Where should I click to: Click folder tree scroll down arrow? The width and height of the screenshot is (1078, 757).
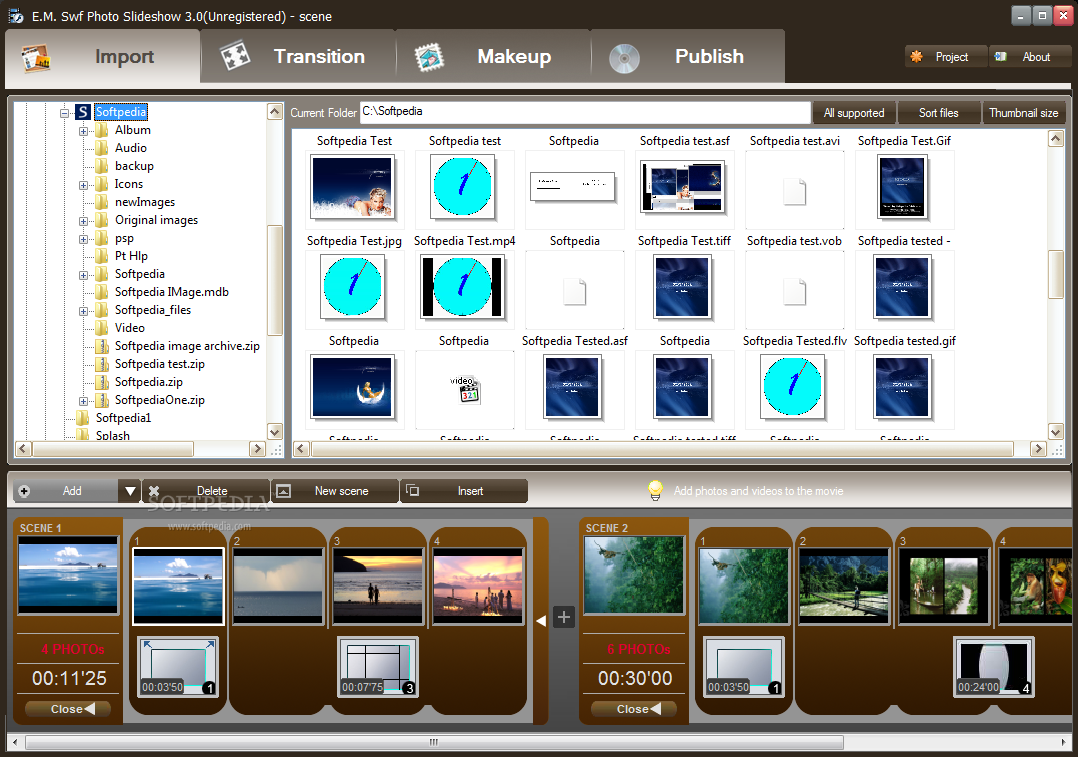[x=274, y=432]
